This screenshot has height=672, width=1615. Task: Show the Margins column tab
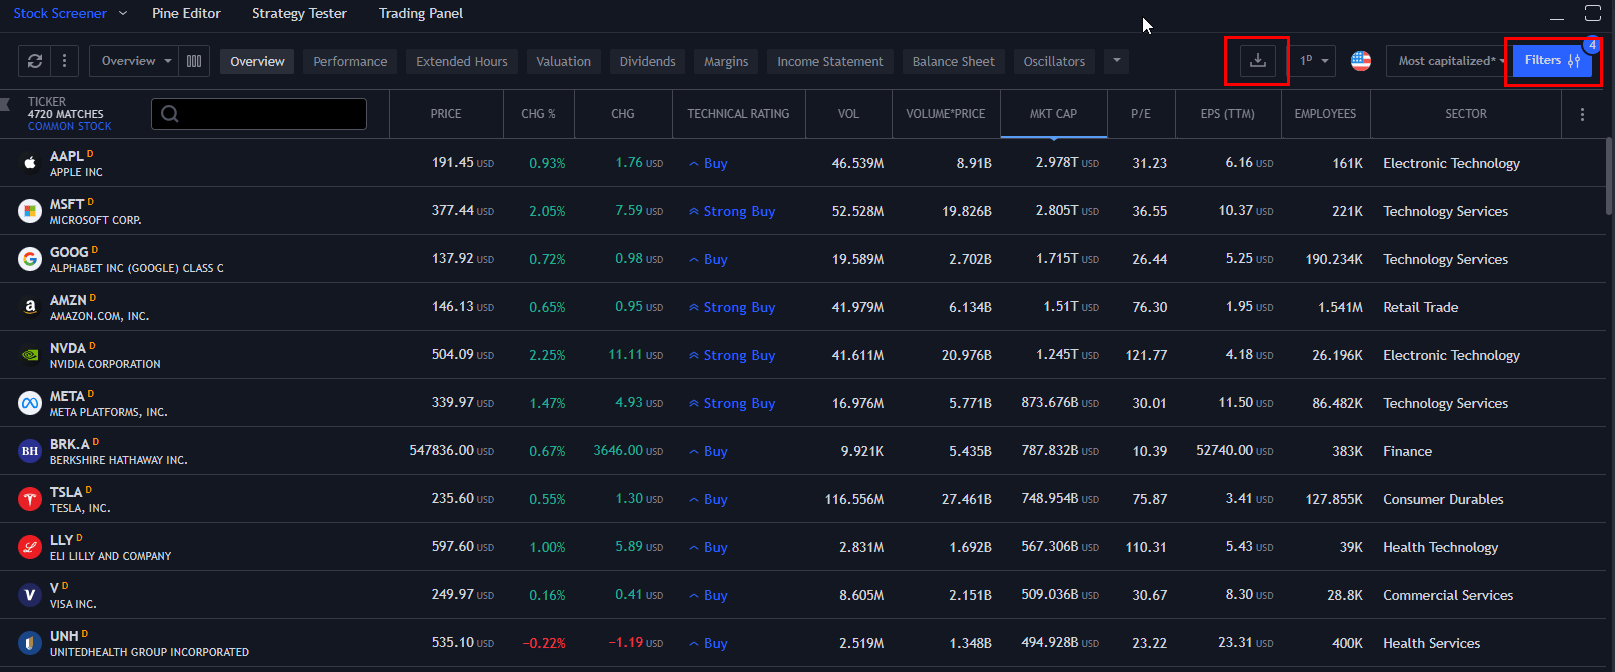coord(726,61)
